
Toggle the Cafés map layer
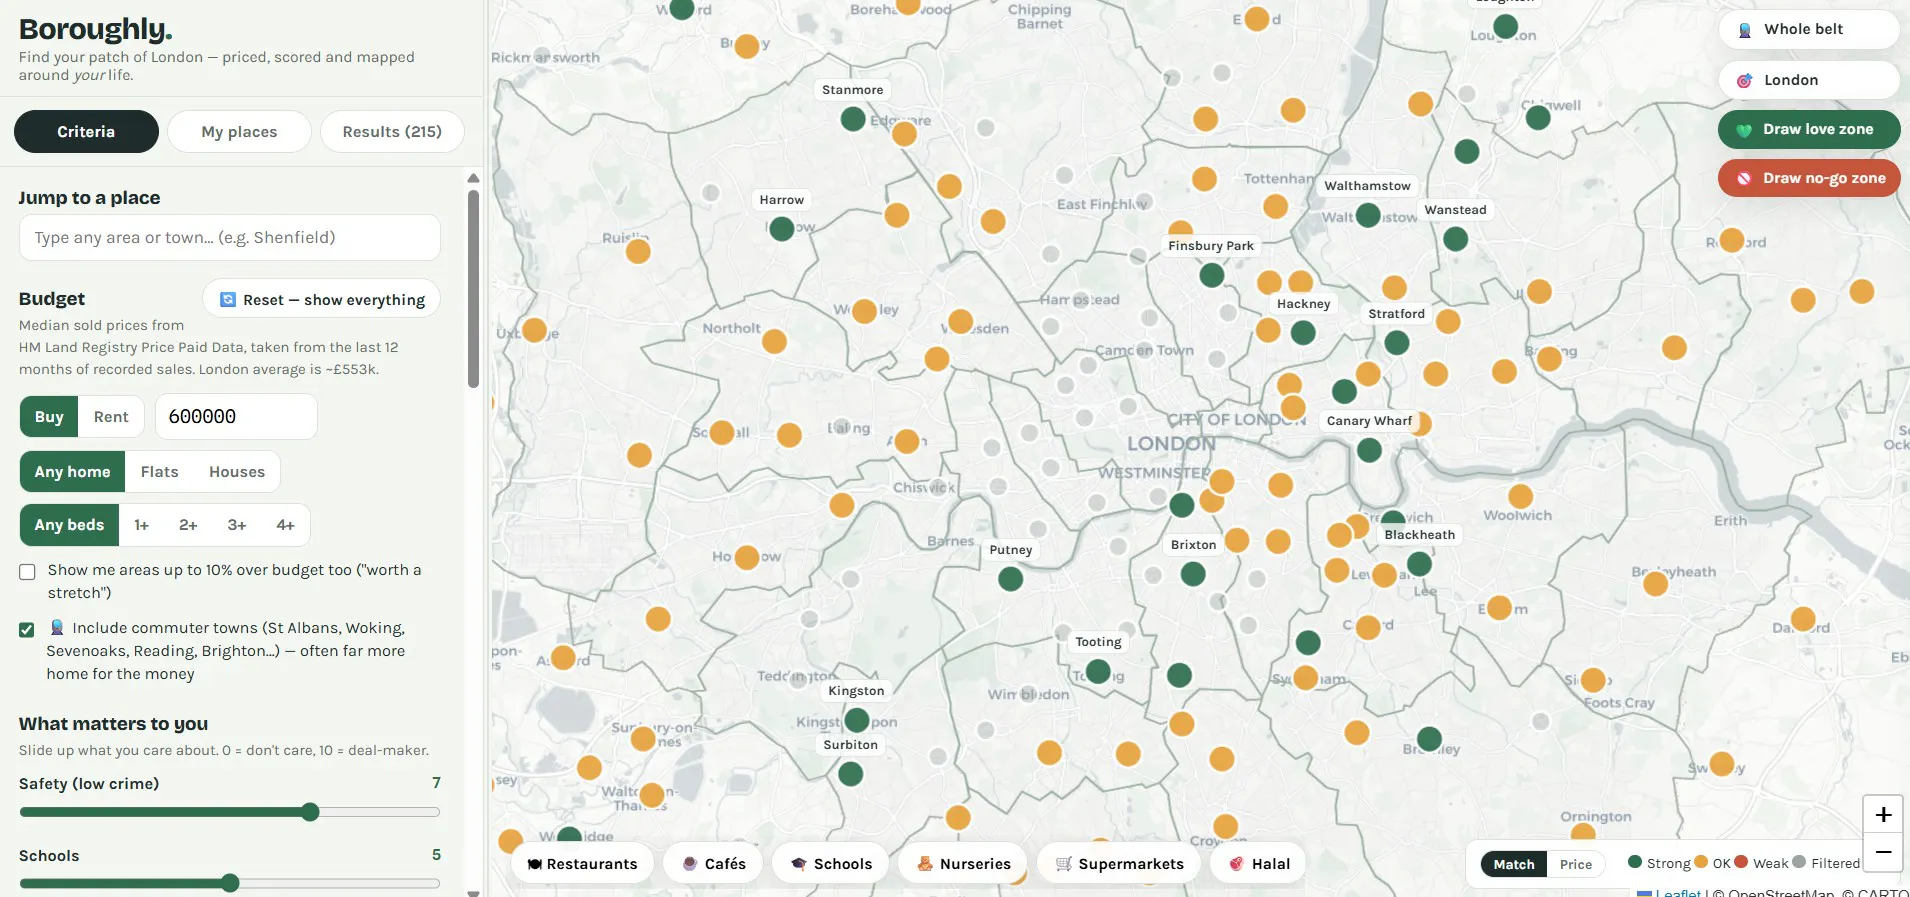(713, 864)
